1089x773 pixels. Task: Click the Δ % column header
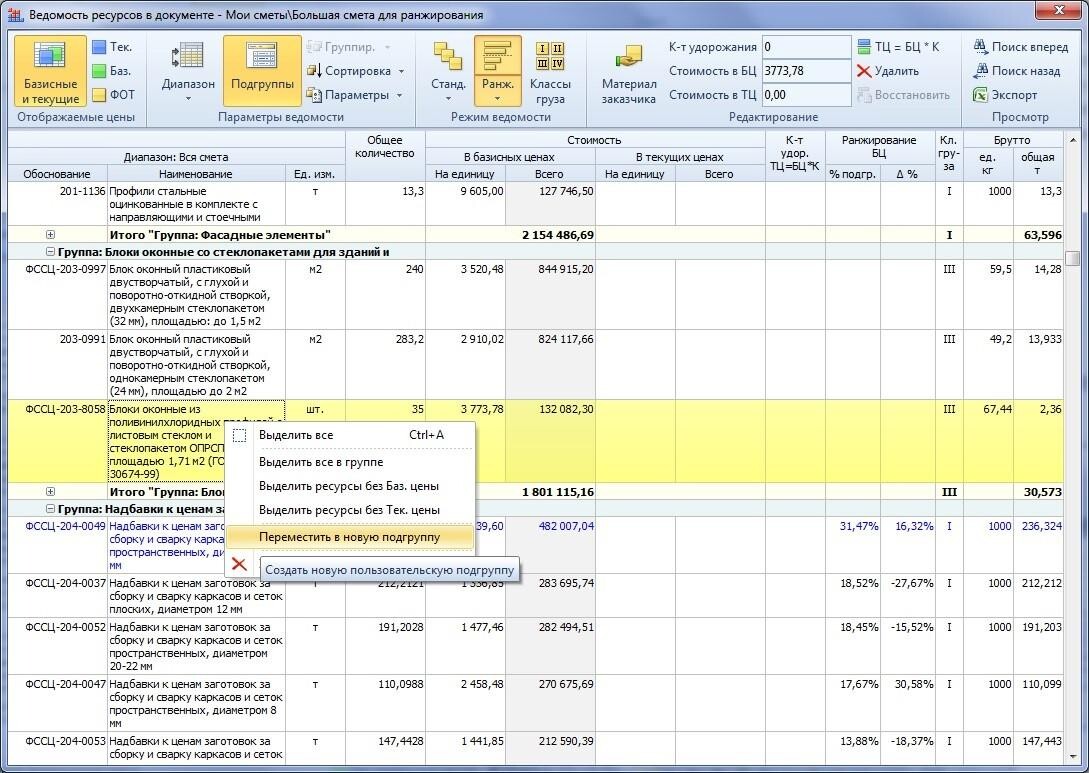(x=907, y=174)
